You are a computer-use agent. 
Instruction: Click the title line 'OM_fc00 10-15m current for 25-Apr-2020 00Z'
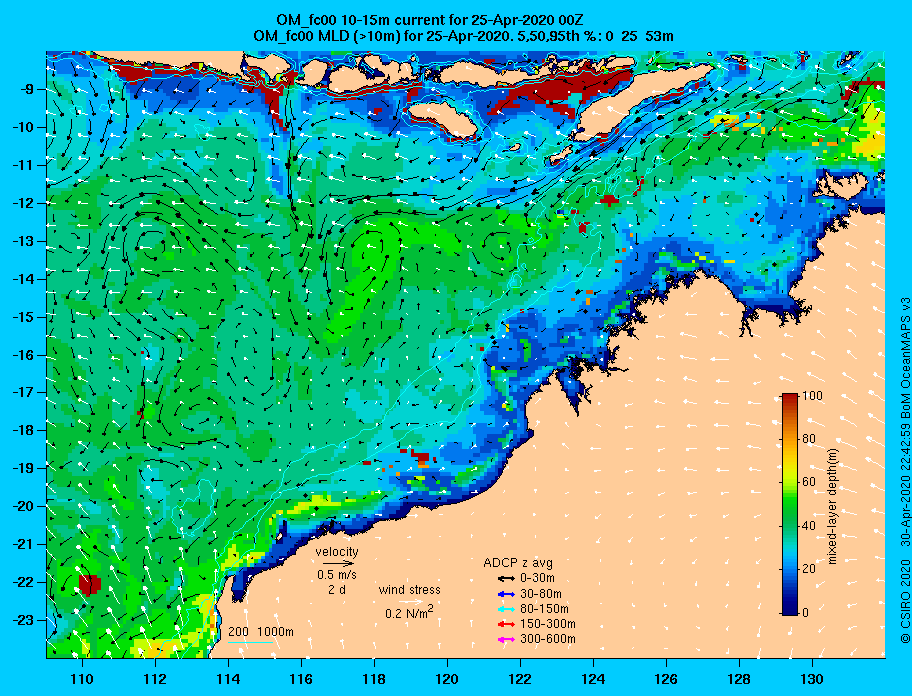tap(430, 20)
